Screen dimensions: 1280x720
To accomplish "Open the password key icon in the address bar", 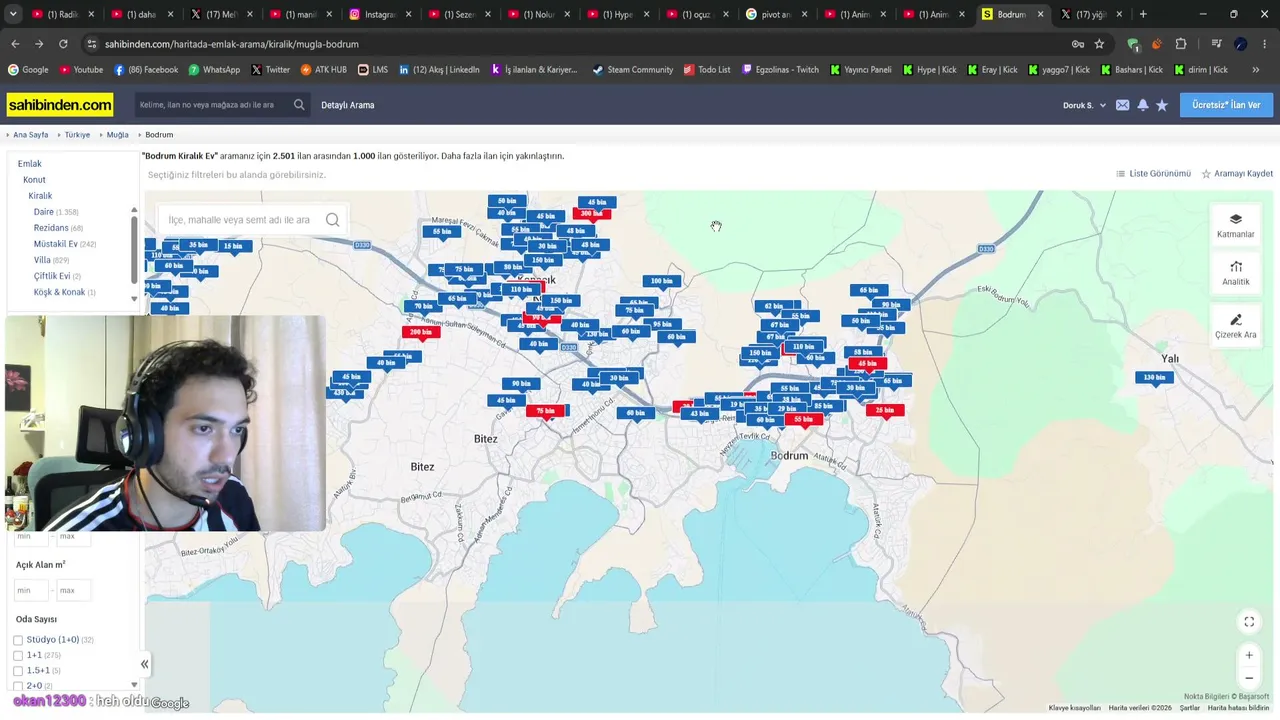I will pyautogui.click(x=1077, y=44).
